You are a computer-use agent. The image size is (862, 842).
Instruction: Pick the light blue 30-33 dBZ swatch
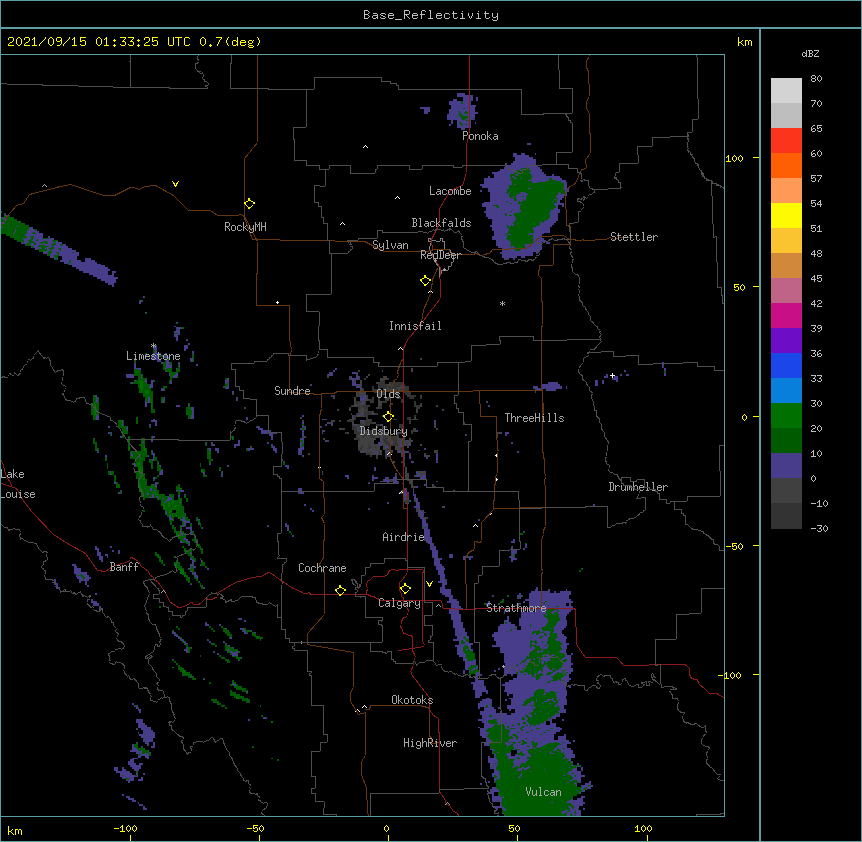tap(786, 391)
